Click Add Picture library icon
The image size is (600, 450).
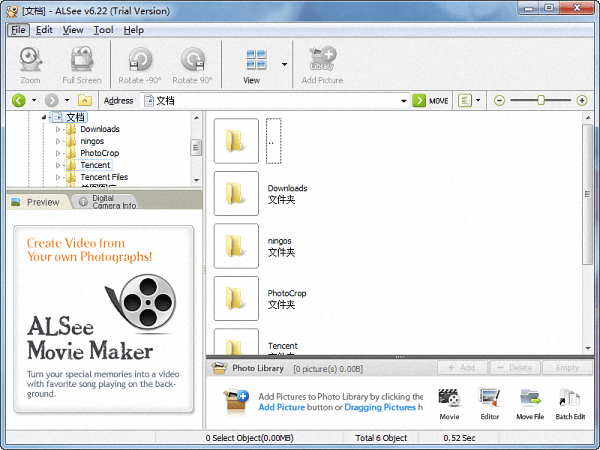point(322,59)
